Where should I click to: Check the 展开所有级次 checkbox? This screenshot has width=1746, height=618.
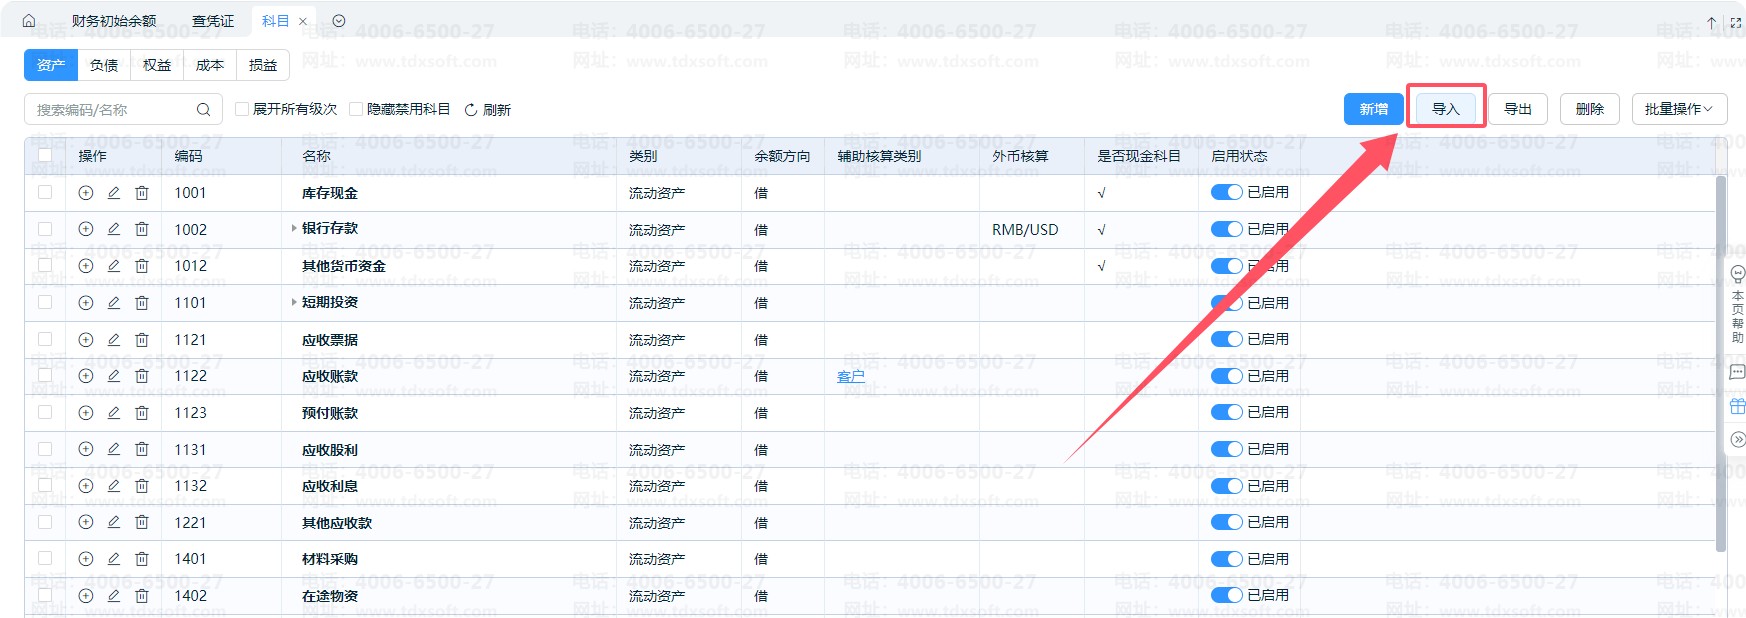click(242, 109)
